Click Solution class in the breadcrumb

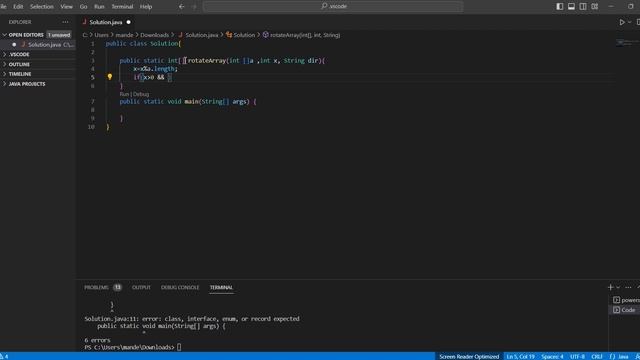tap(244, 35)
